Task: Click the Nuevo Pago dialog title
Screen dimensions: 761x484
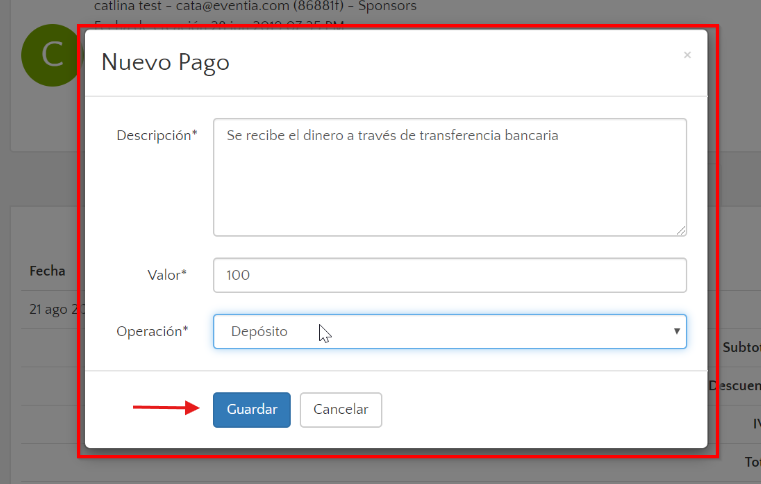Action: 166,63
